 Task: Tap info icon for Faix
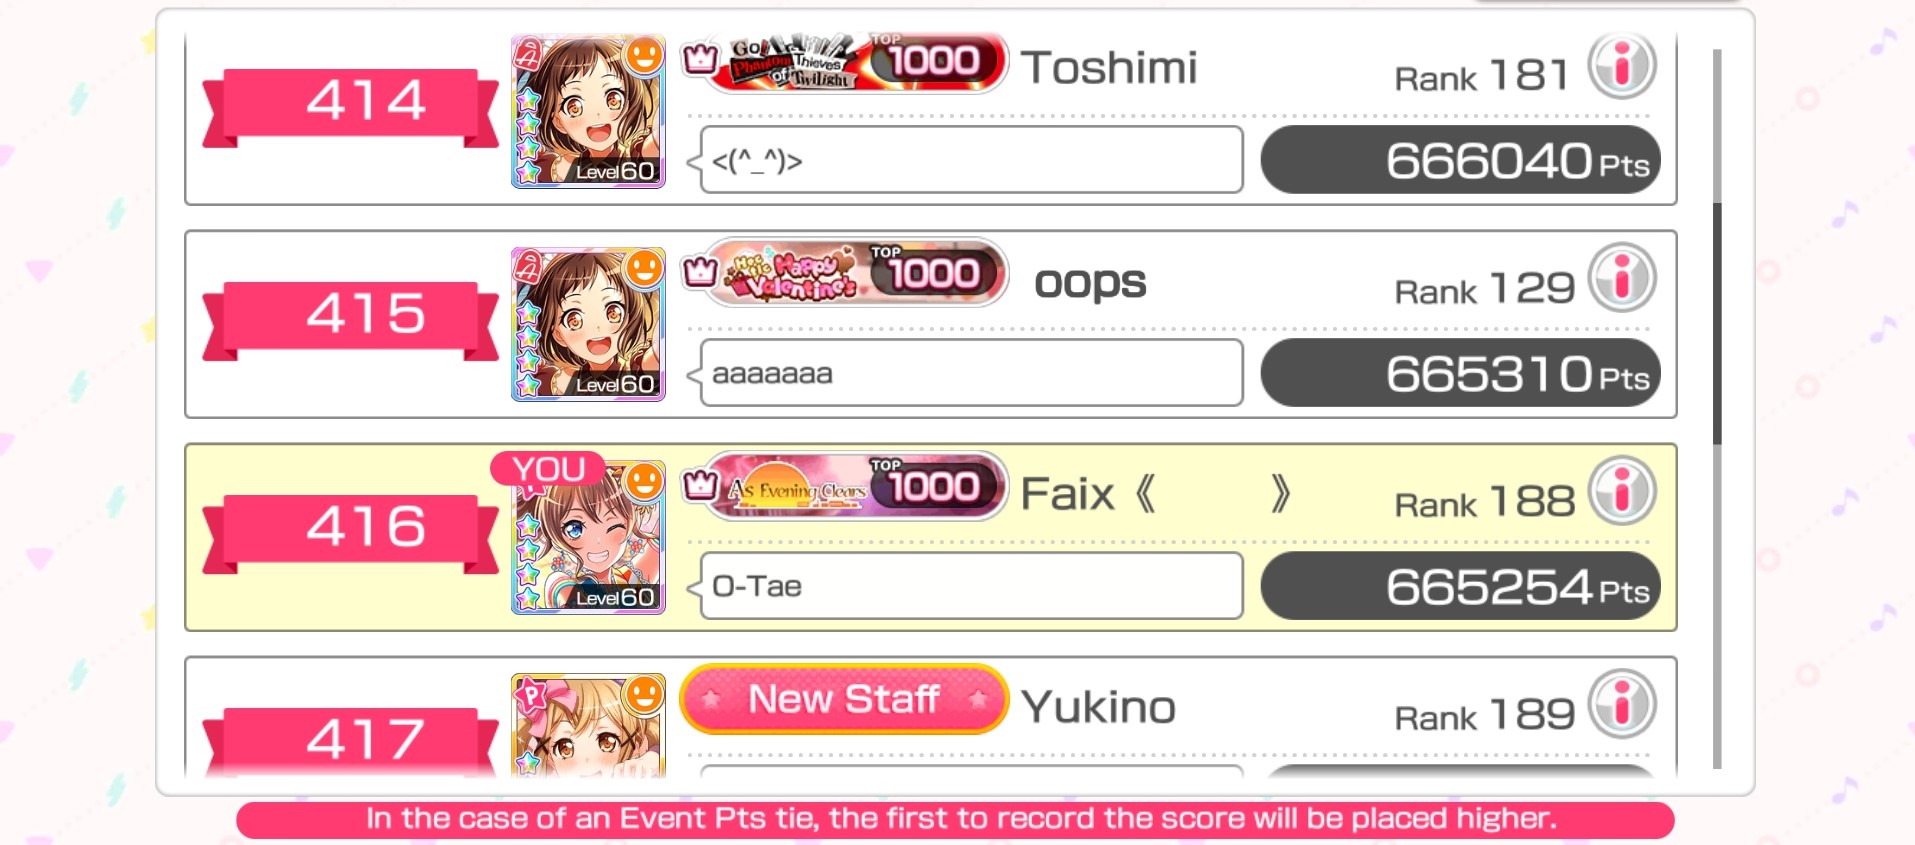point(1622,491)
